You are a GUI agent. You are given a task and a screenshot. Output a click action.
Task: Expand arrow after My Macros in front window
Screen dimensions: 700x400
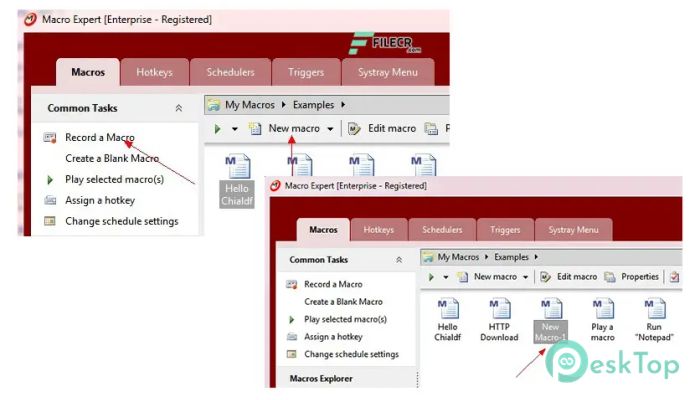486,257
